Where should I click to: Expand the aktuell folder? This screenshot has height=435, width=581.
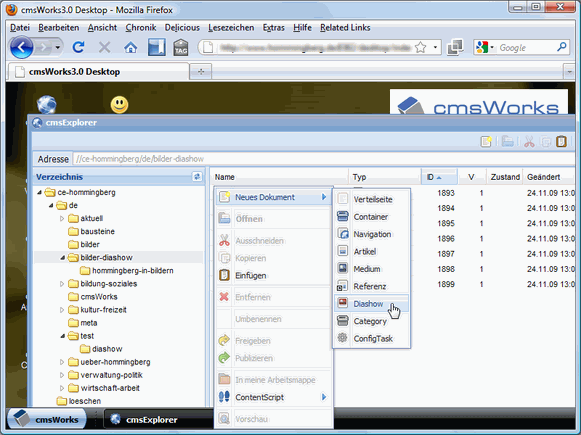62,218
